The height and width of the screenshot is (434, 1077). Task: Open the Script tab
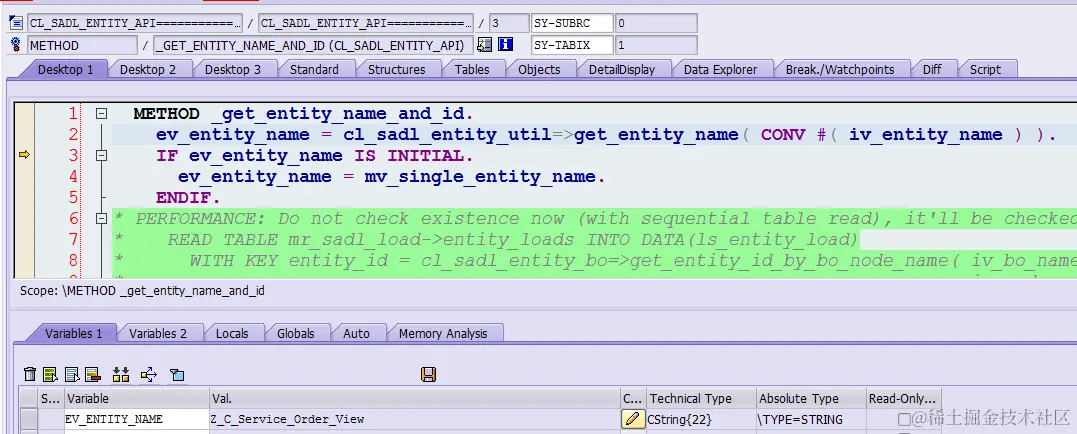[x=985, y=69]
